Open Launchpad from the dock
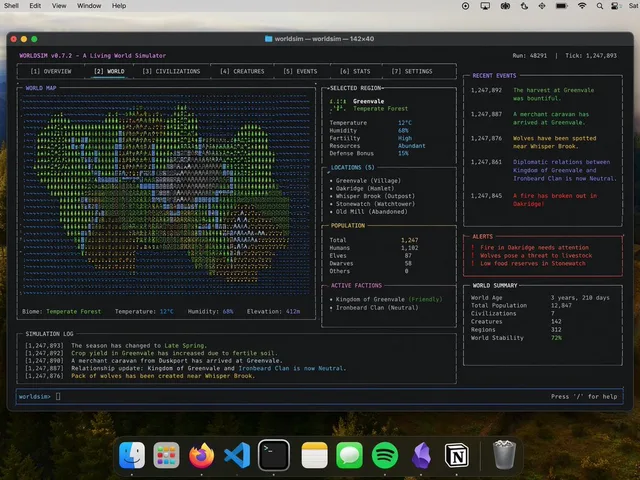Viewport: 640px width, 480px height. point(166,455)
